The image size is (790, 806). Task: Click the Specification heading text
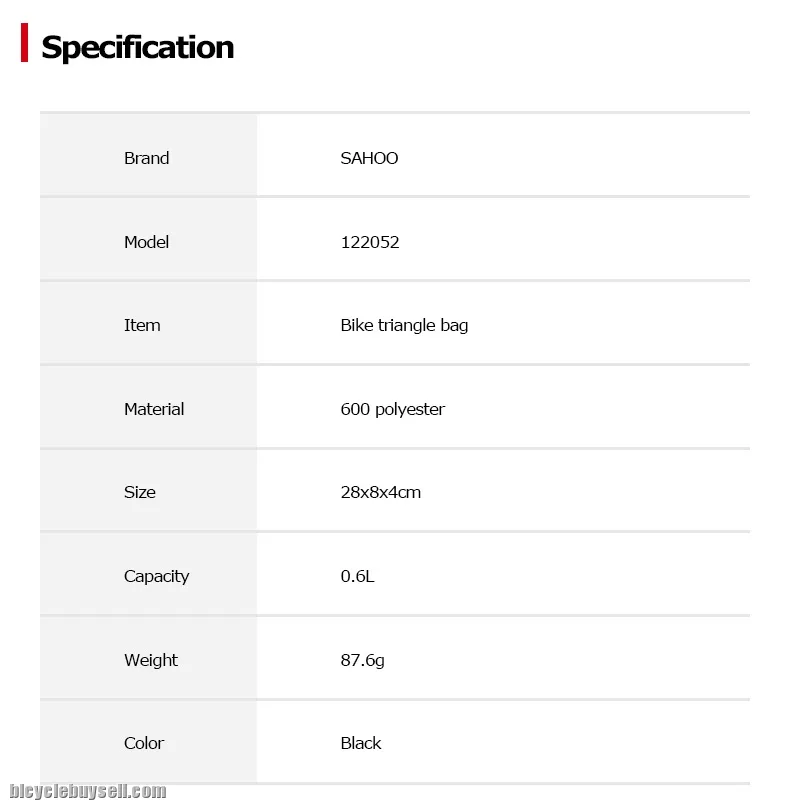(x=137, y=47)
